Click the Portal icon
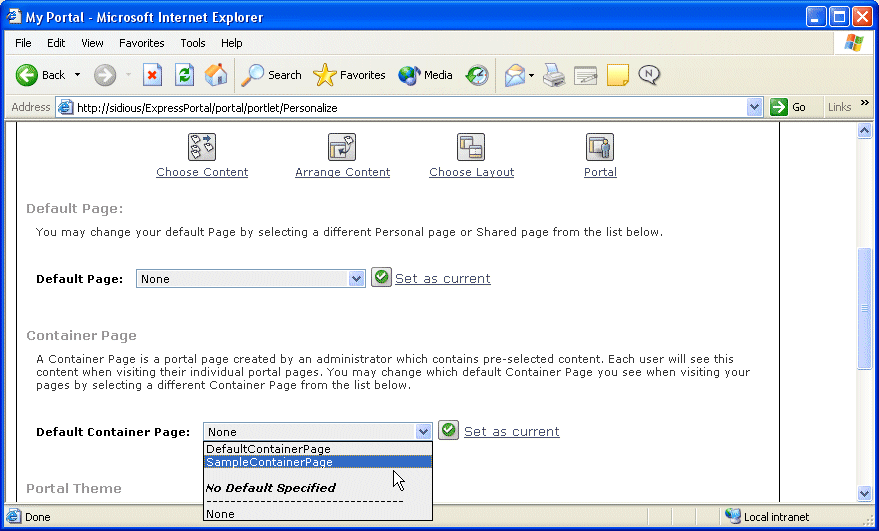Image resolution: width=879 pixels, height=531 pixels. tap(600, 147)
